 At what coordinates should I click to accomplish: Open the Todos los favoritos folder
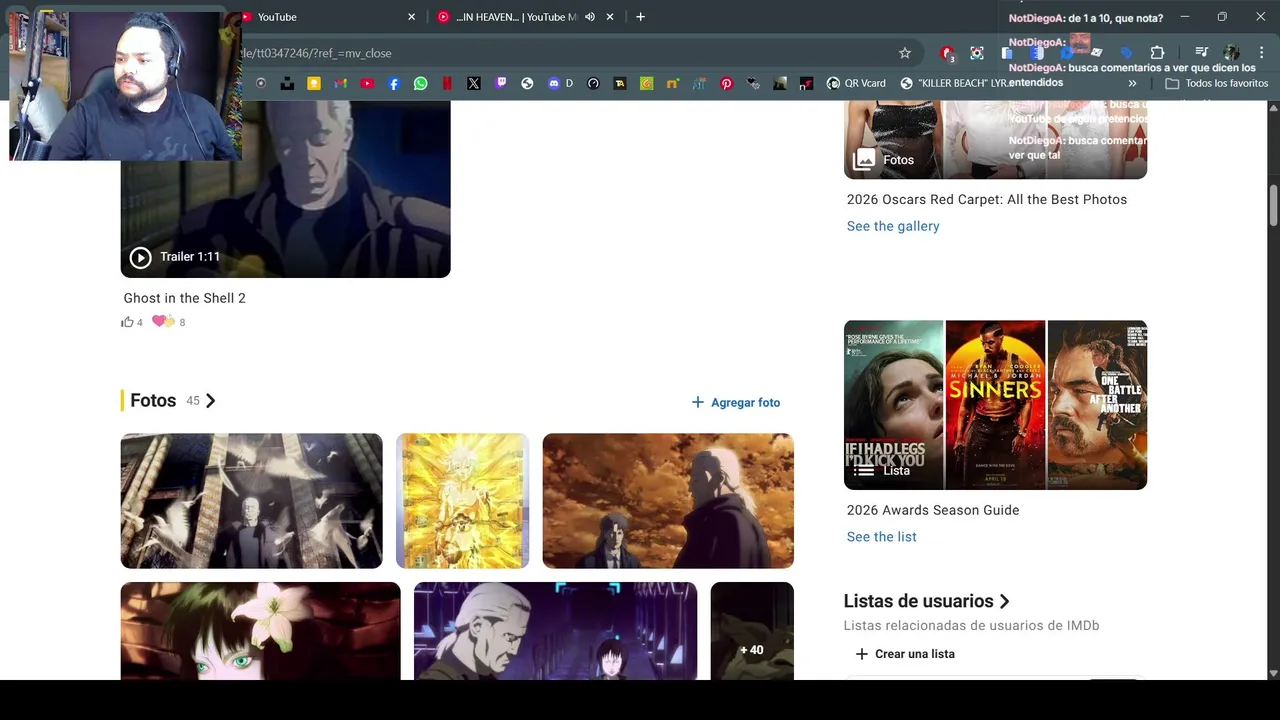[x=1217, y=84]
